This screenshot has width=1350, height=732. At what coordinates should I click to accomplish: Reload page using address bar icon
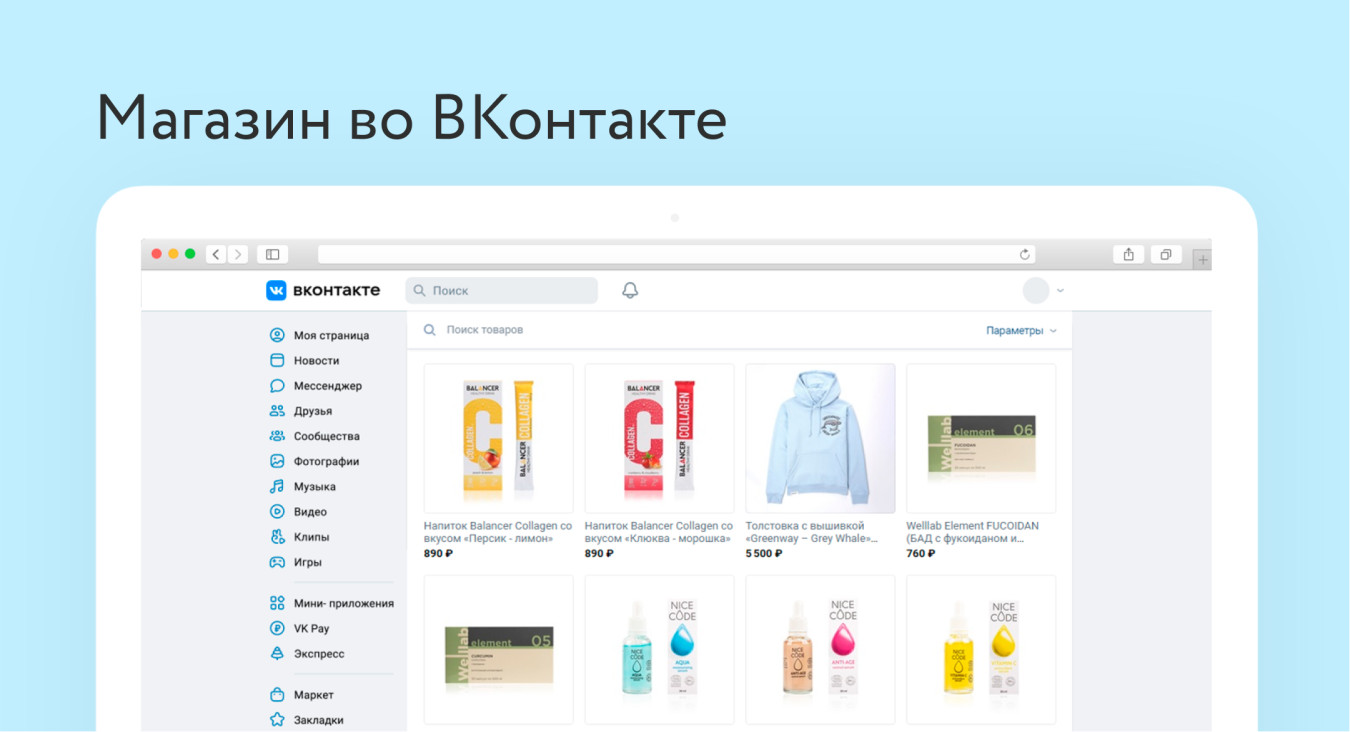(x=1024, y=254)
